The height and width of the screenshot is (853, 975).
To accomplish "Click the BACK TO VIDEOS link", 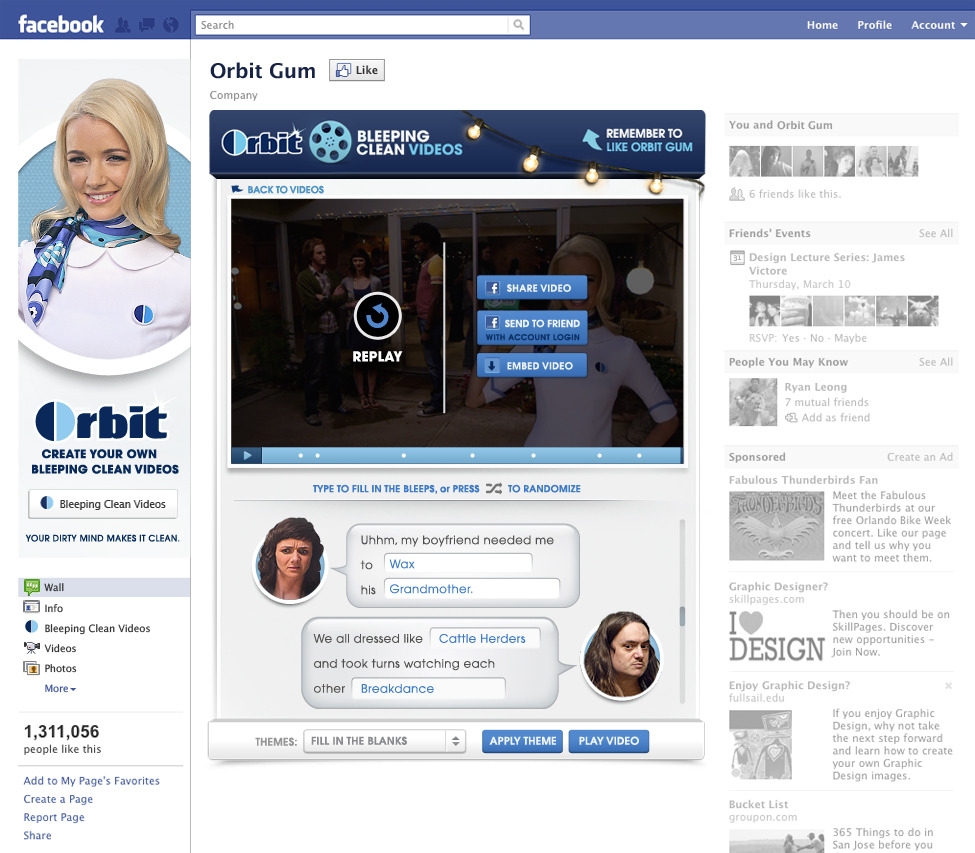I will (x=278, y=190).
